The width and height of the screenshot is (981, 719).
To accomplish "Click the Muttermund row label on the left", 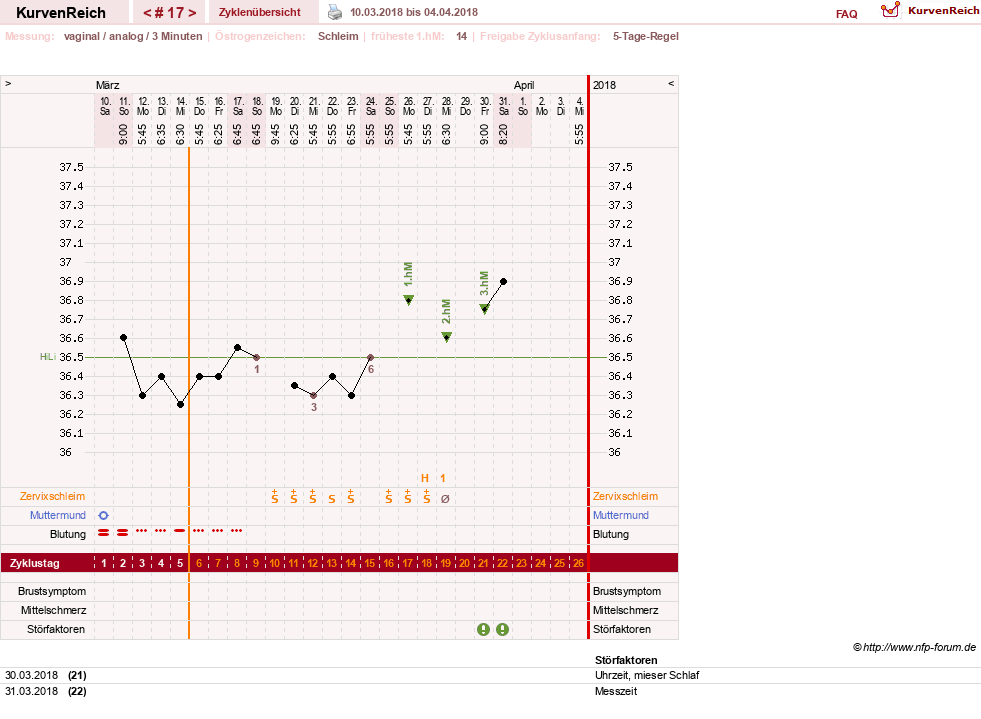I will pyautogui.click(x=58, y=515).
